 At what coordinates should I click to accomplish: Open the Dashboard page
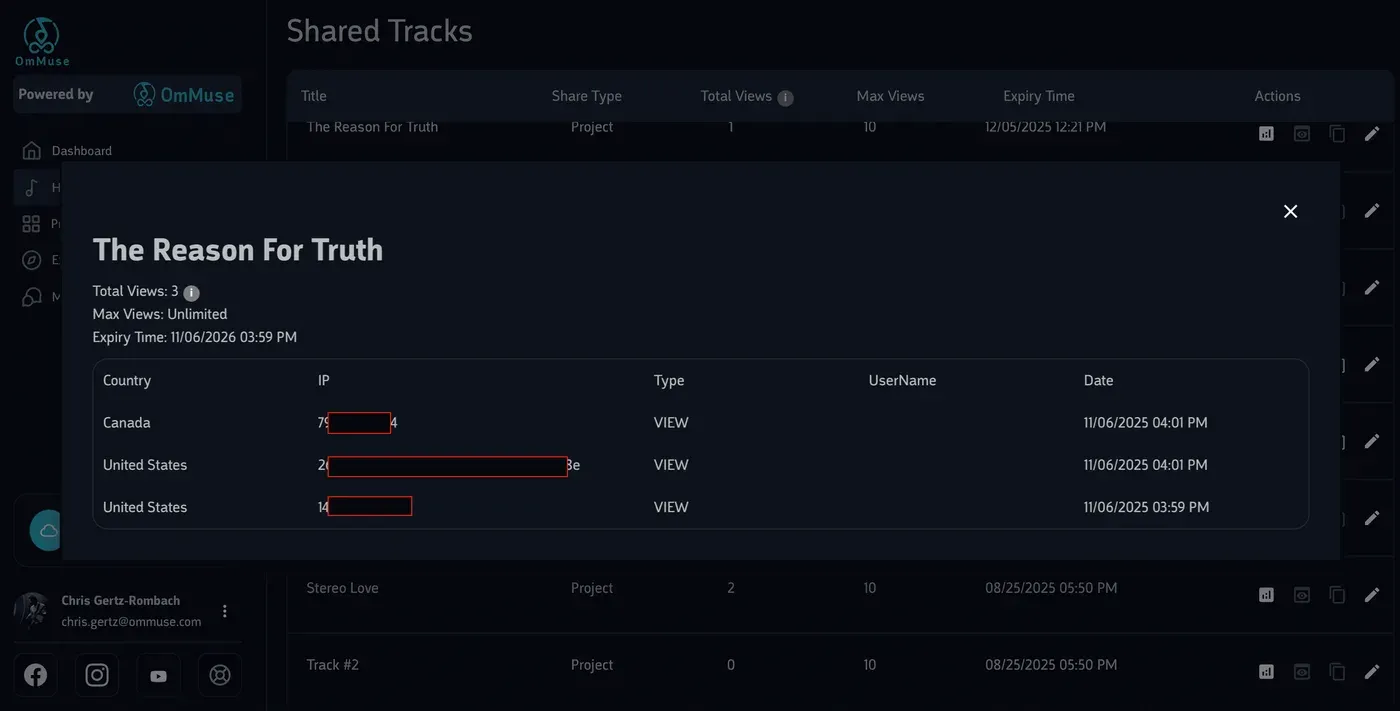[81, 151]
